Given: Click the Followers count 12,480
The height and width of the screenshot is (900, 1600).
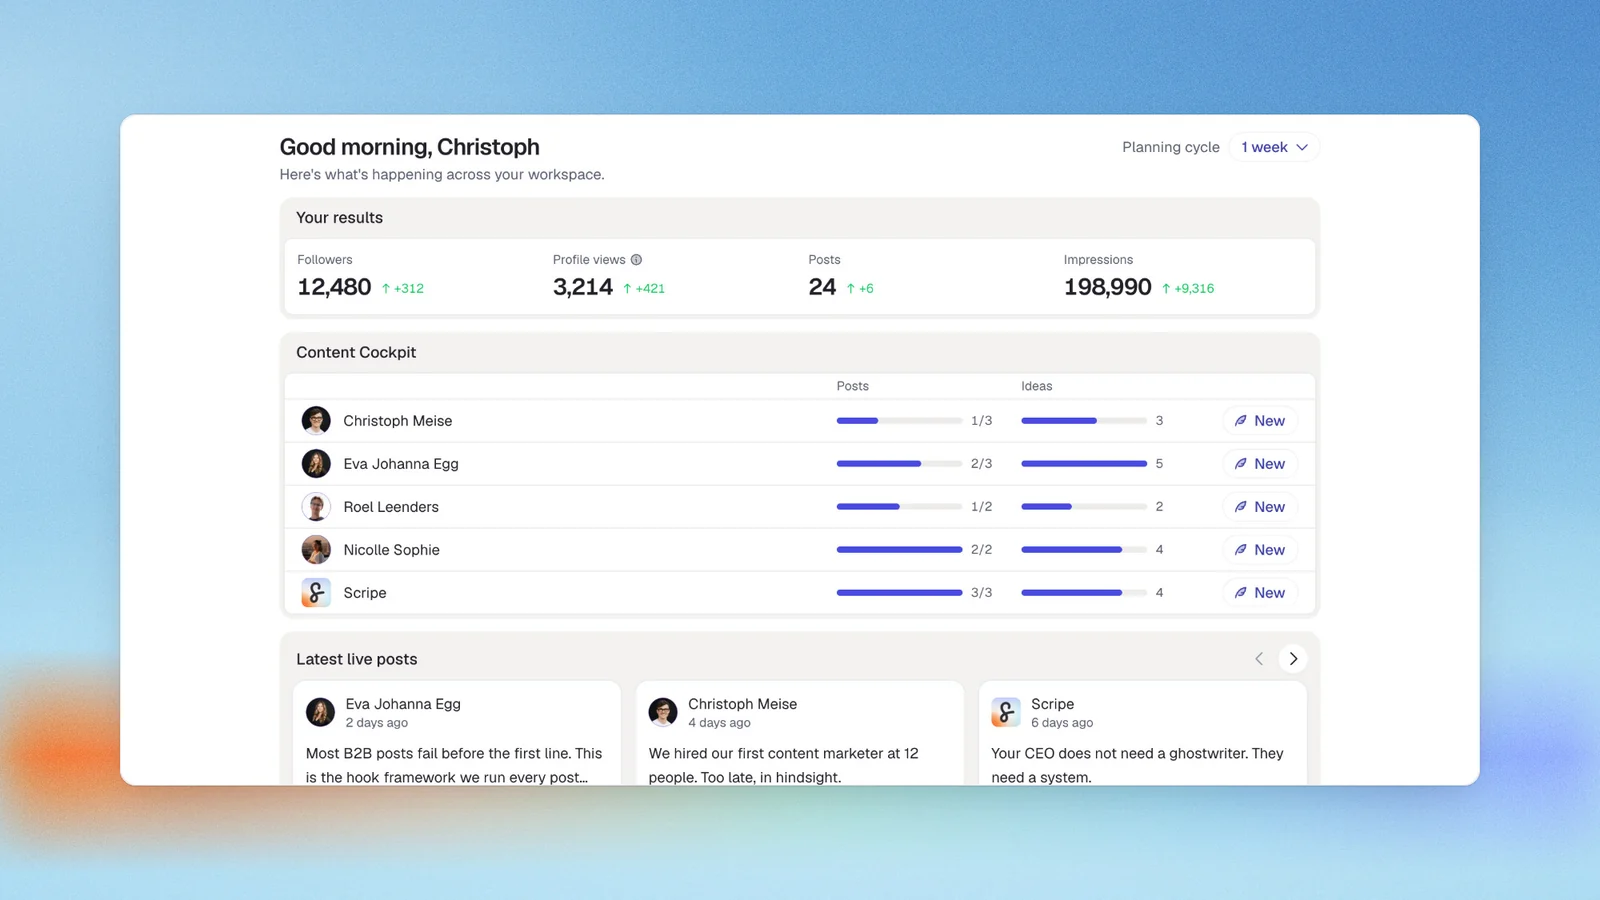Looking at the screenshot, I should [334, 287].
